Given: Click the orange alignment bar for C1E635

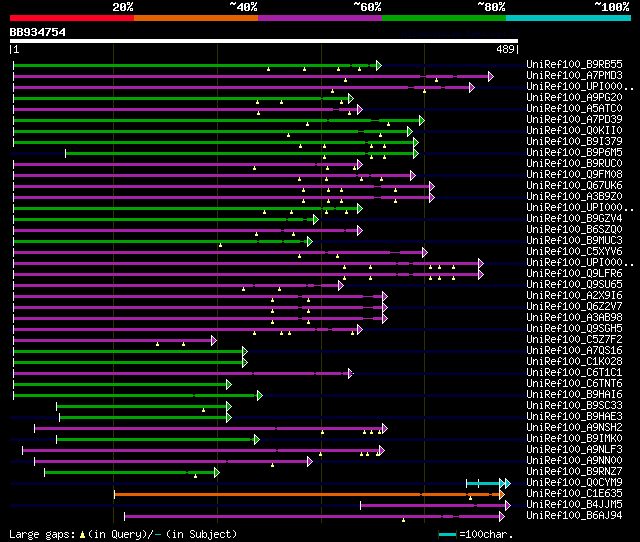Looking at the screenshot, I should [307, 495].
